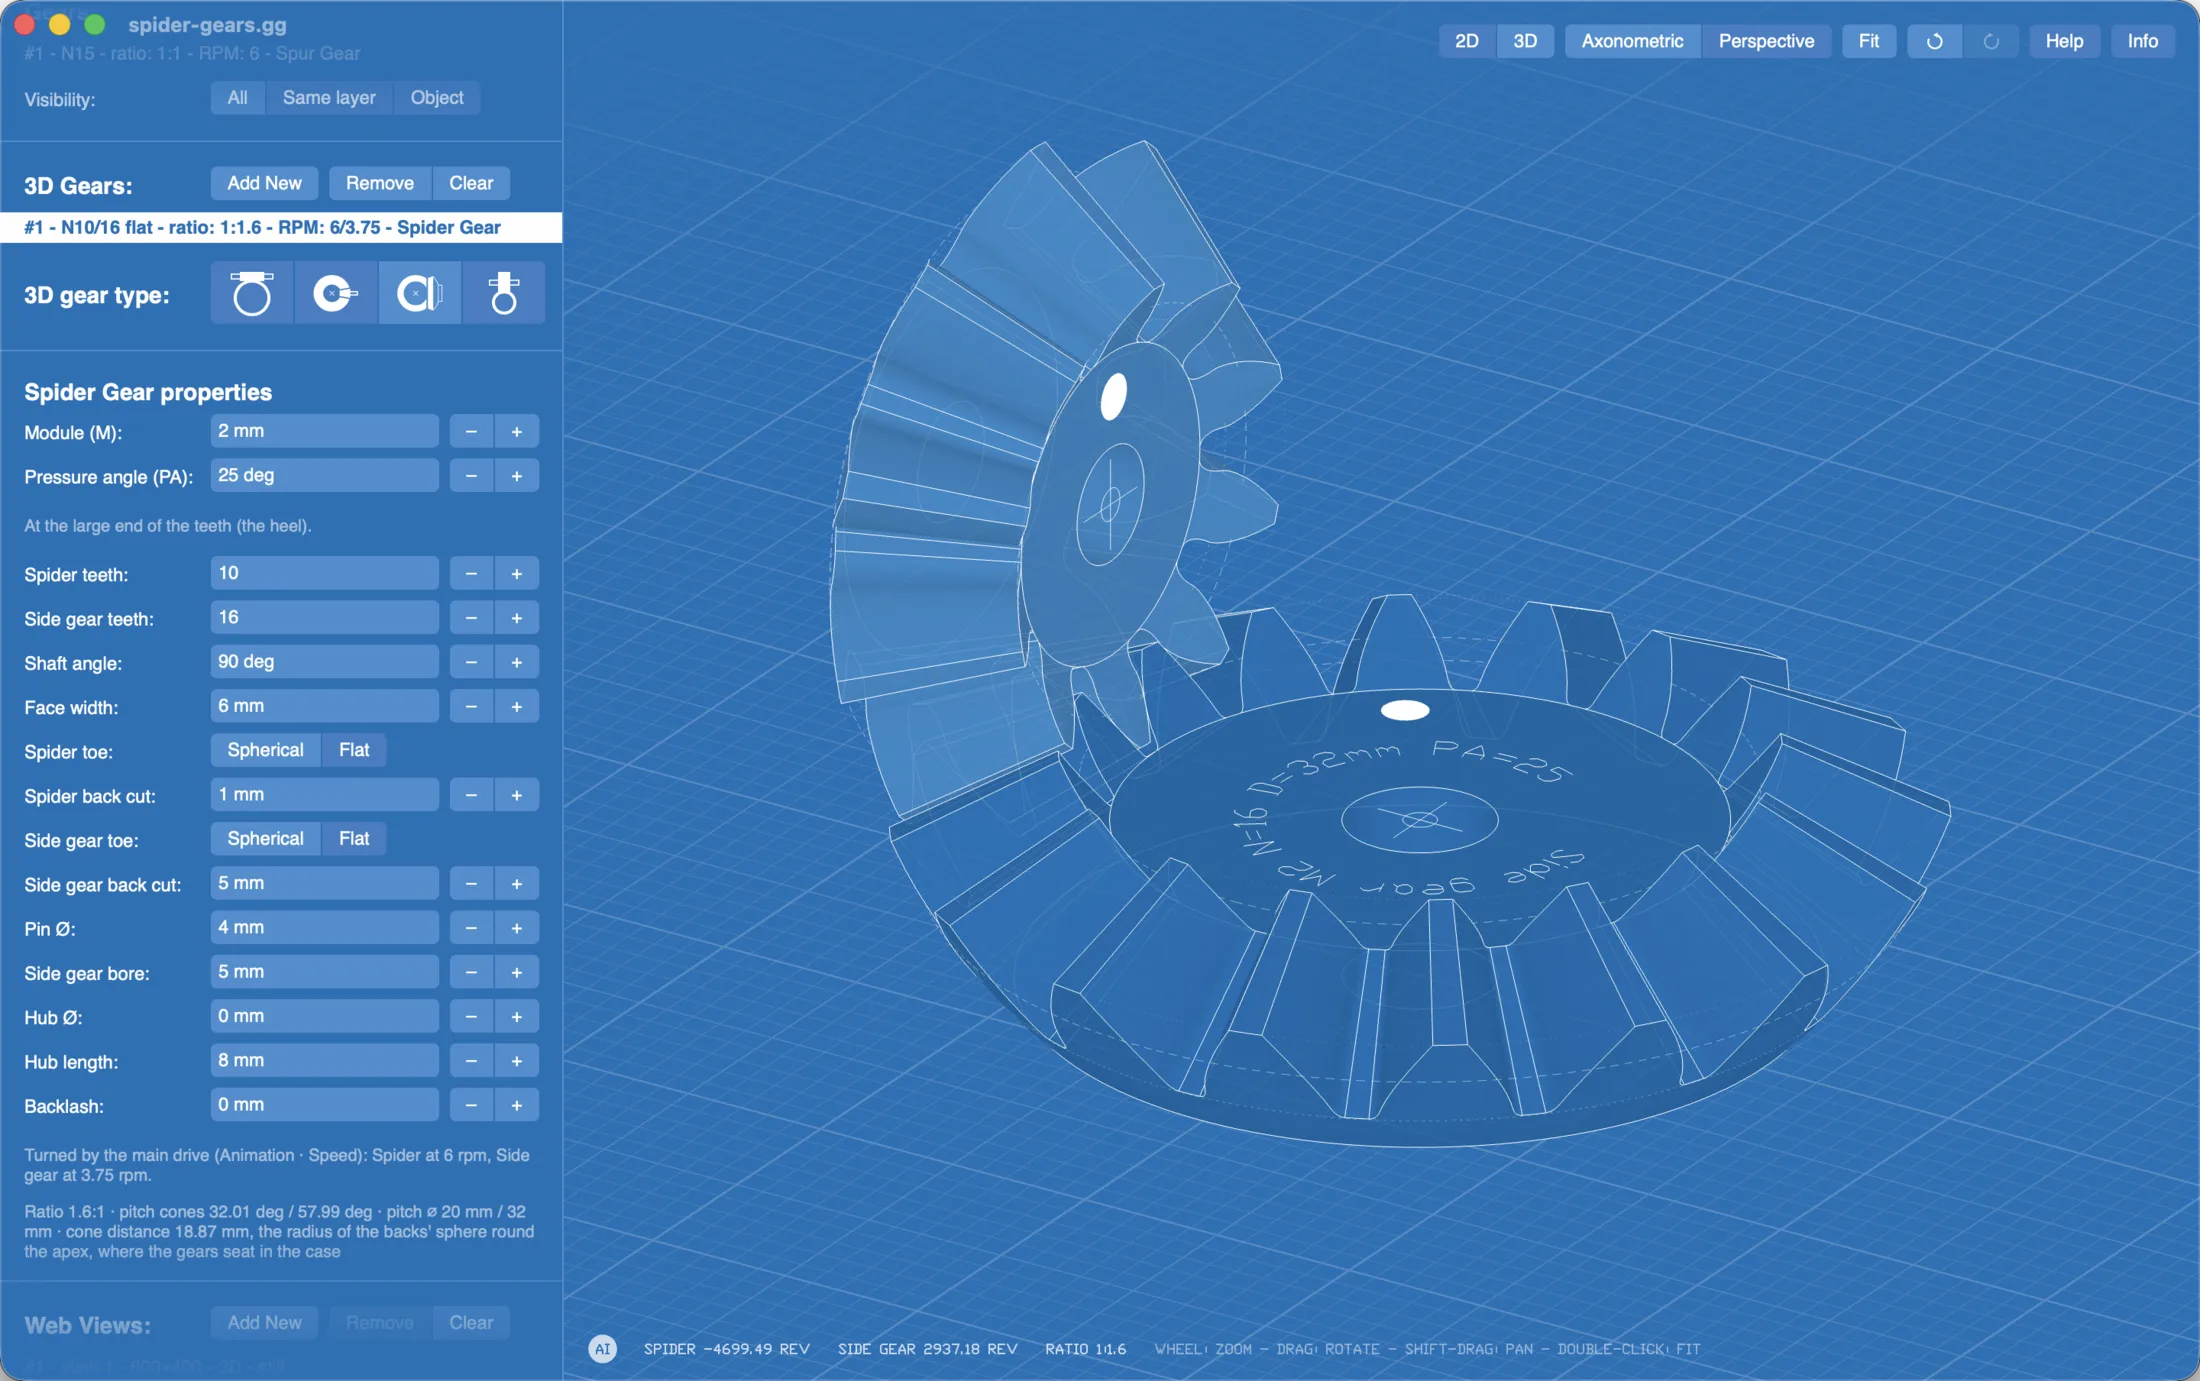Increase Spider teeth count

pos(517,574)
